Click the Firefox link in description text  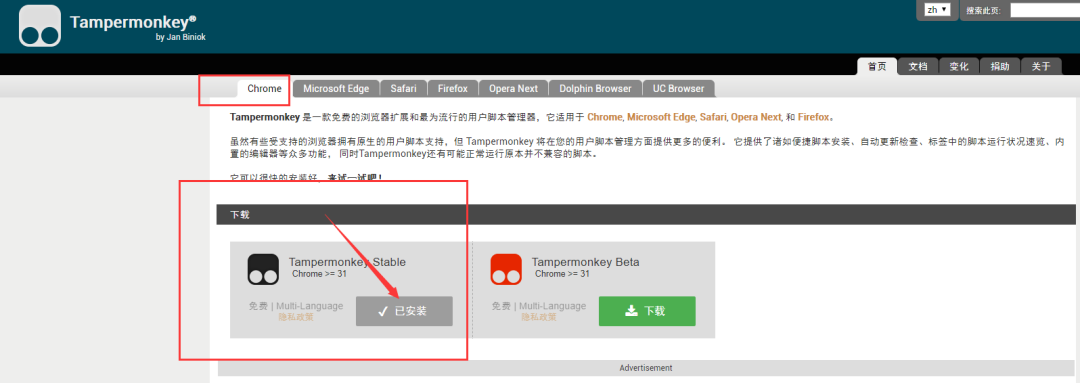coord(813,117)
